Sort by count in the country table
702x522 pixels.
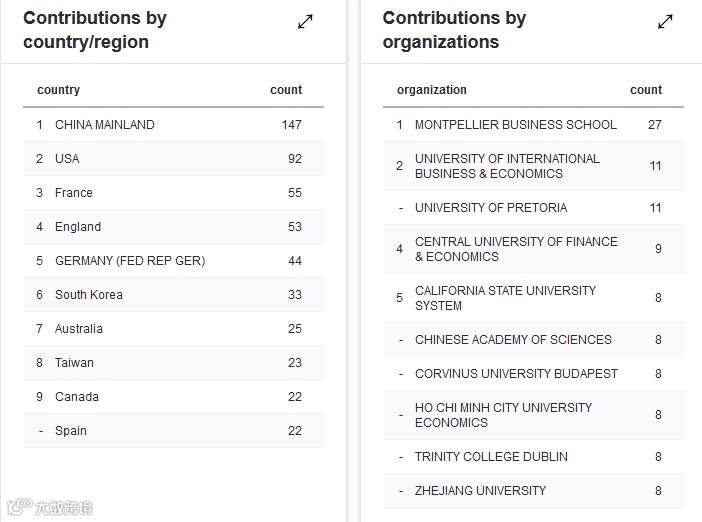[285, 90]
